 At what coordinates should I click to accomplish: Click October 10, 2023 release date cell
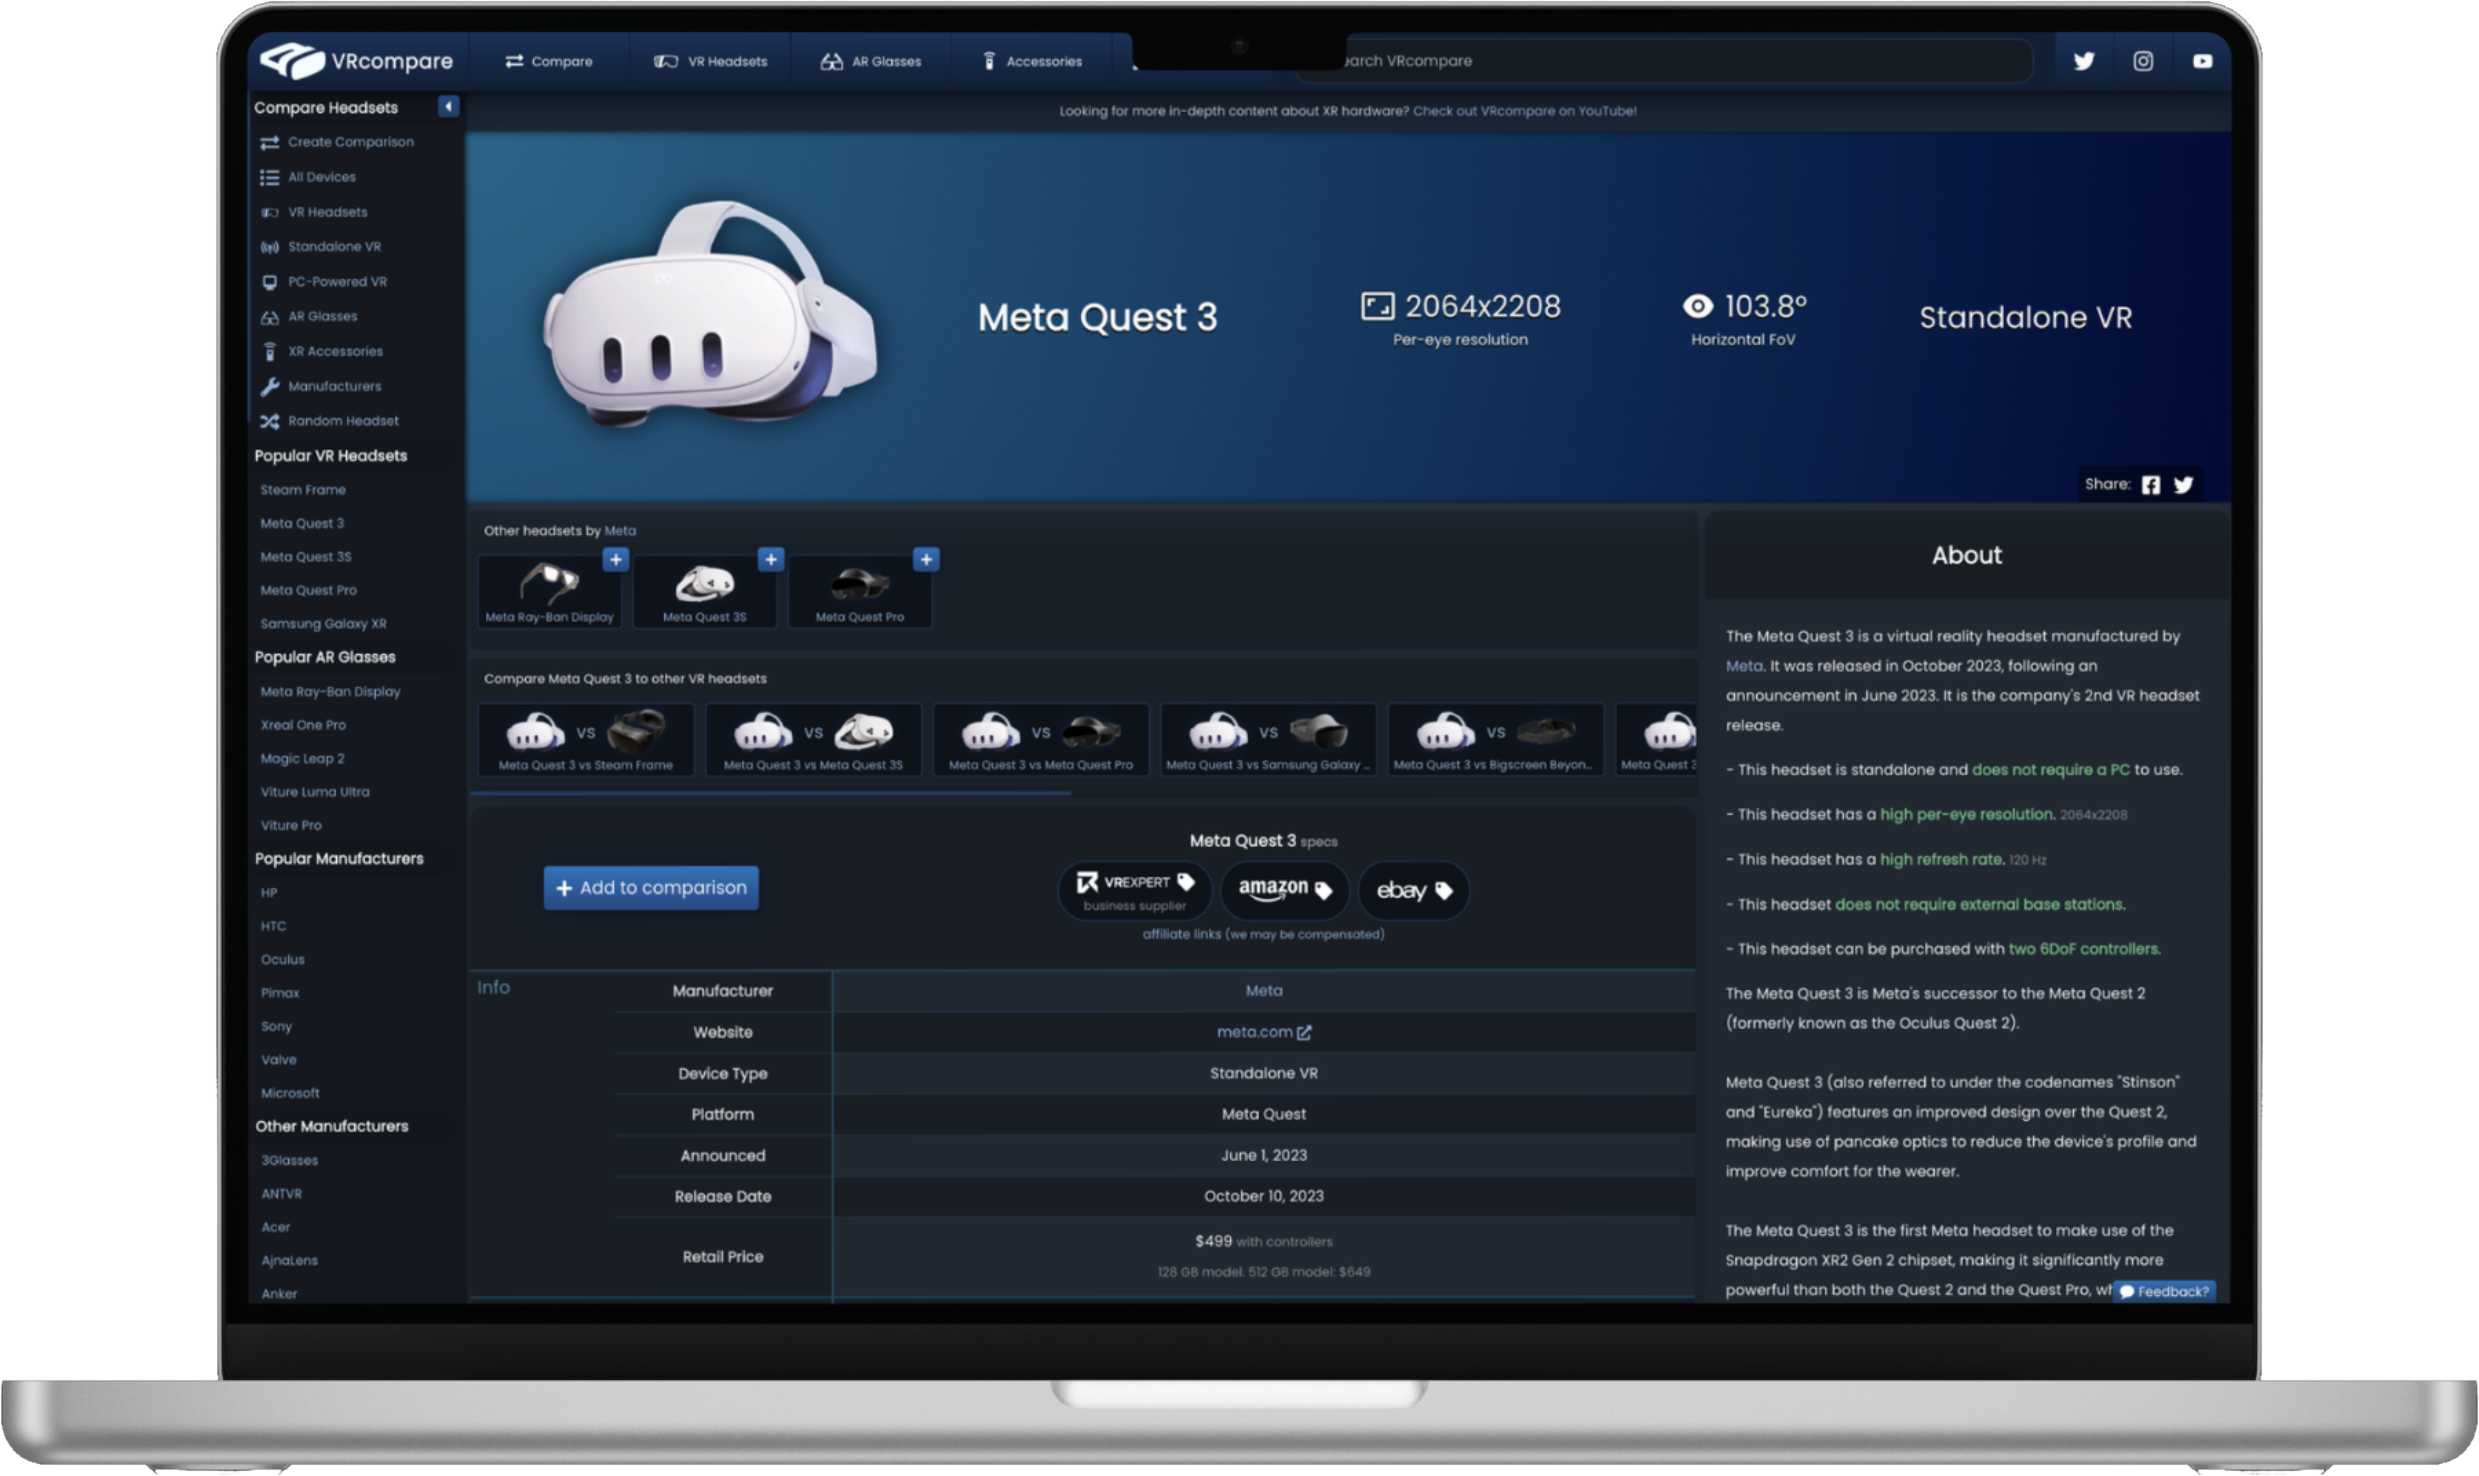click(x=1264, y=1197)
